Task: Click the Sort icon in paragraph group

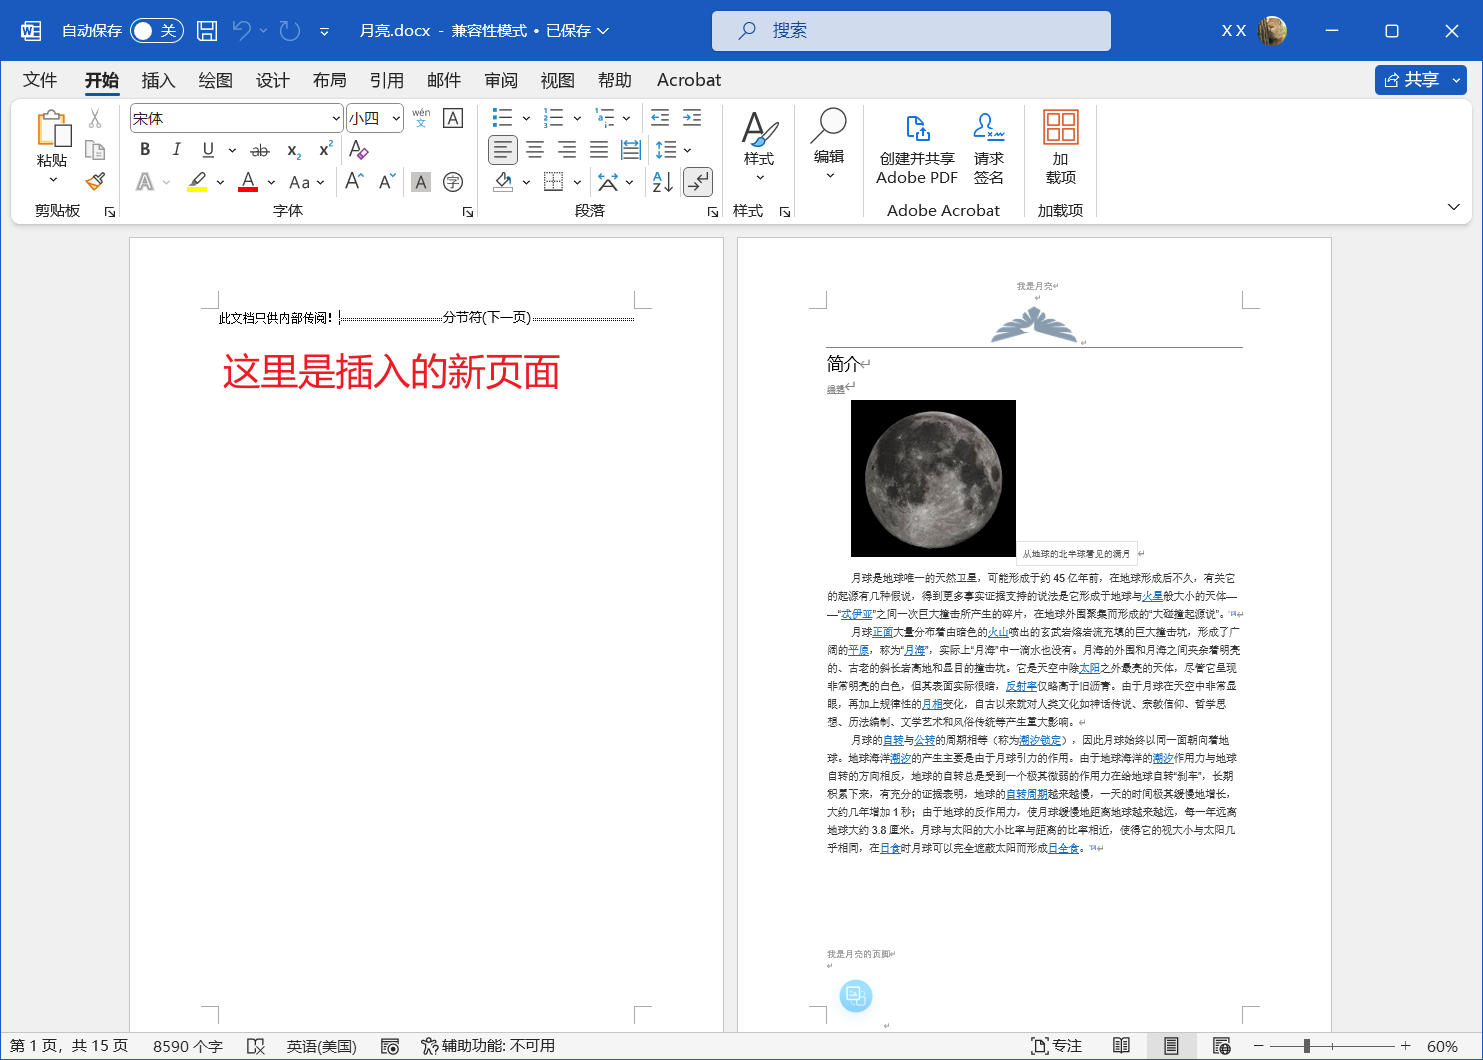Action: coord(662,182)
